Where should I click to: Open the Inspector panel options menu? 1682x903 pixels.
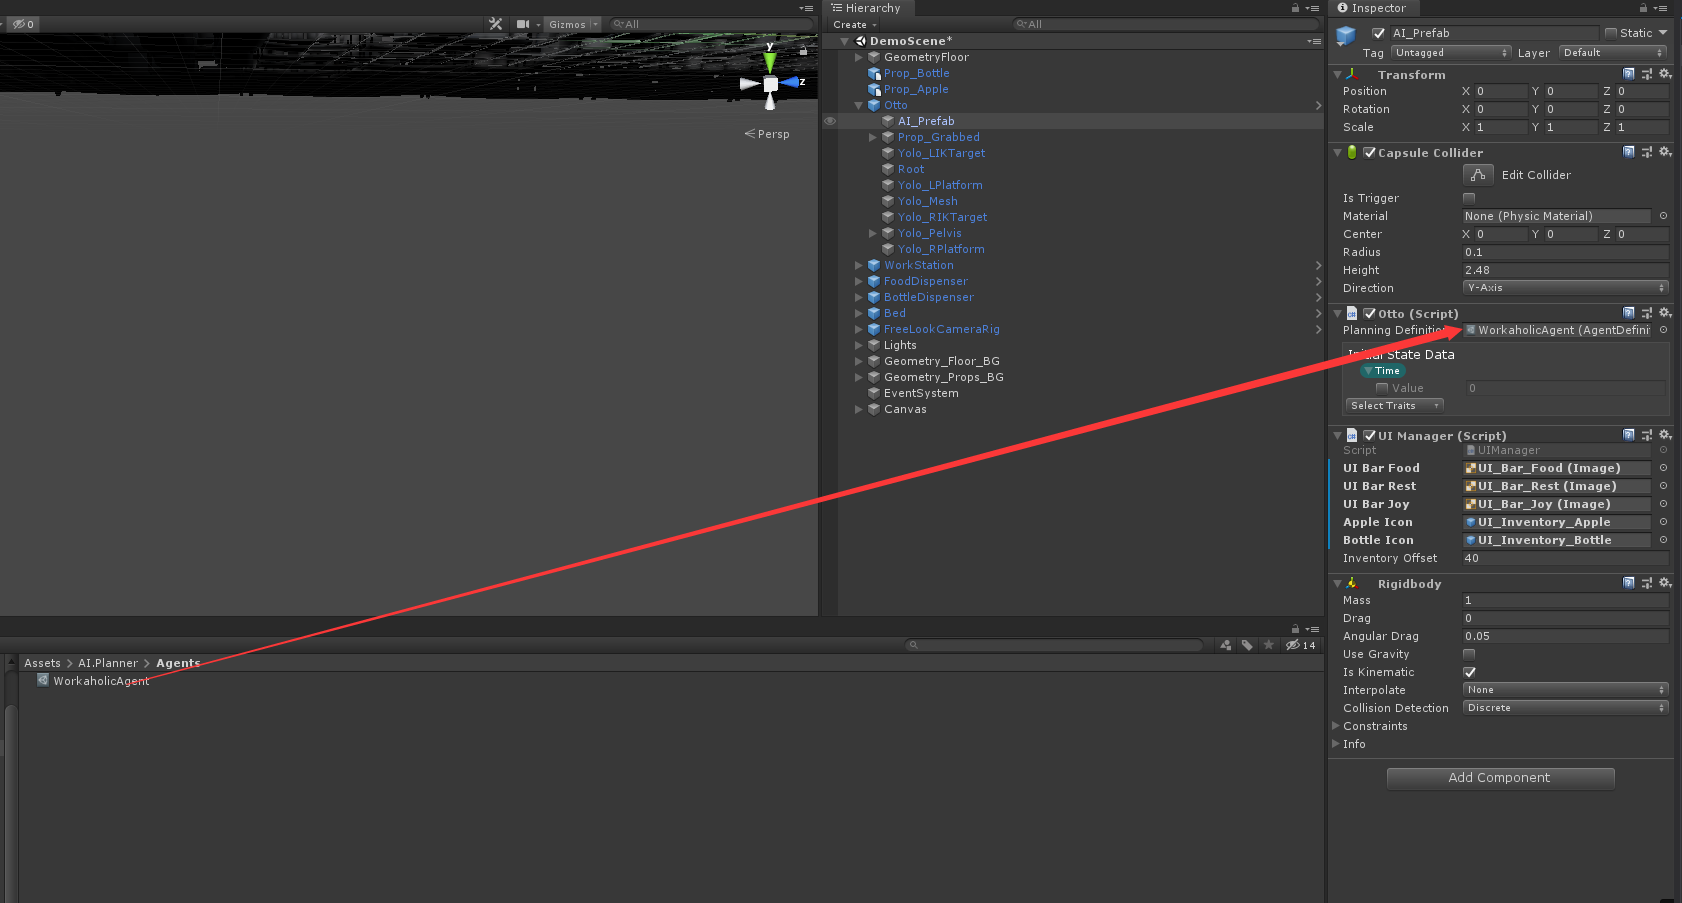pos(1660,8)
